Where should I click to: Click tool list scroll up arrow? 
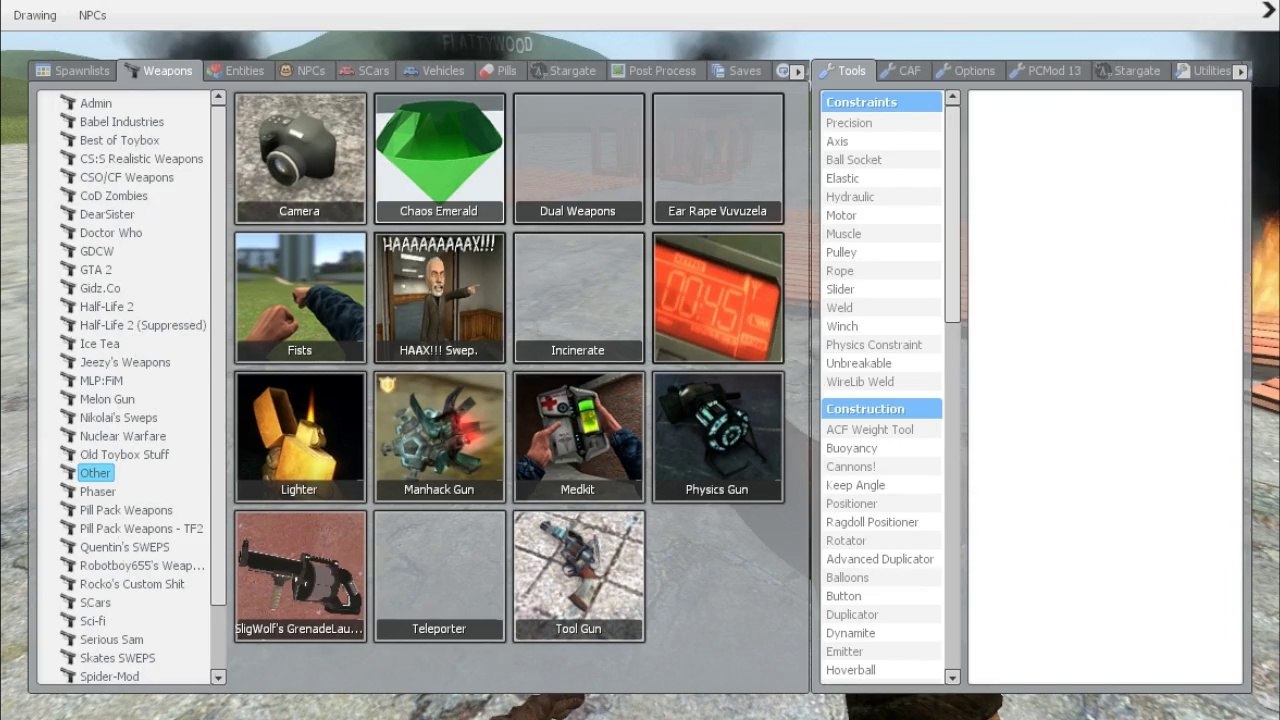[x=952, y=98]
